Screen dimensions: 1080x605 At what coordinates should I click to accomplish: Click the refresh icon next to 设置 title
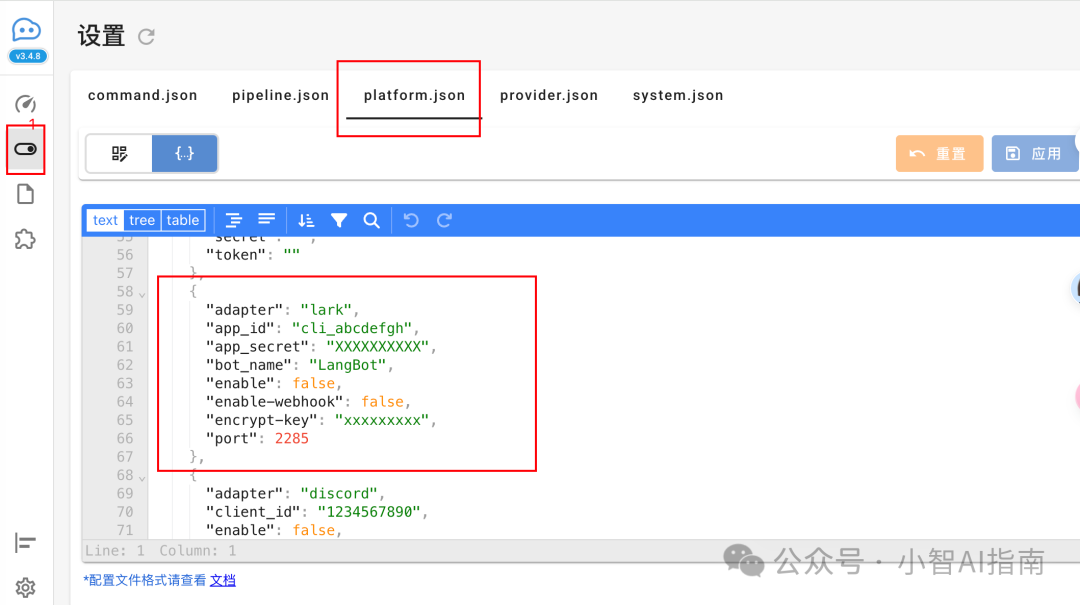tap(146, 37)
